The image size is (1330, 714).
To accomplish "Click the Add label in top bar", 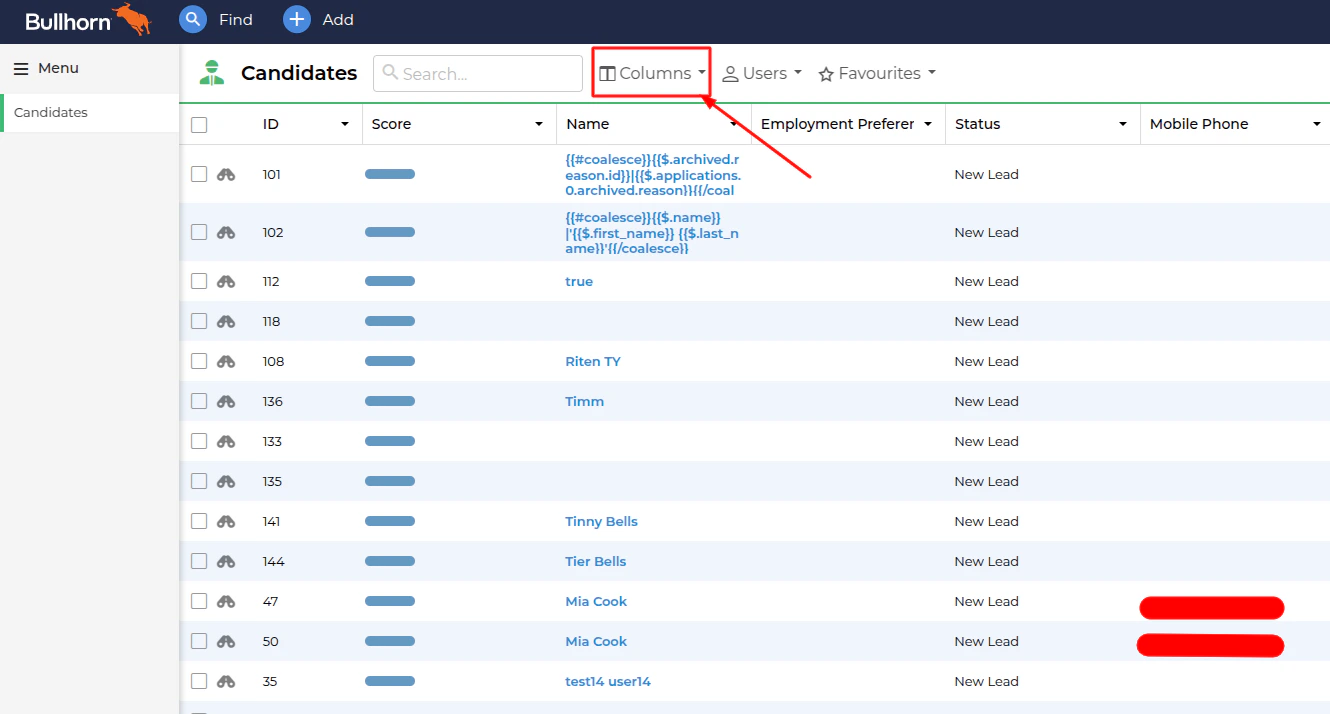I will (x=338, y=19).
